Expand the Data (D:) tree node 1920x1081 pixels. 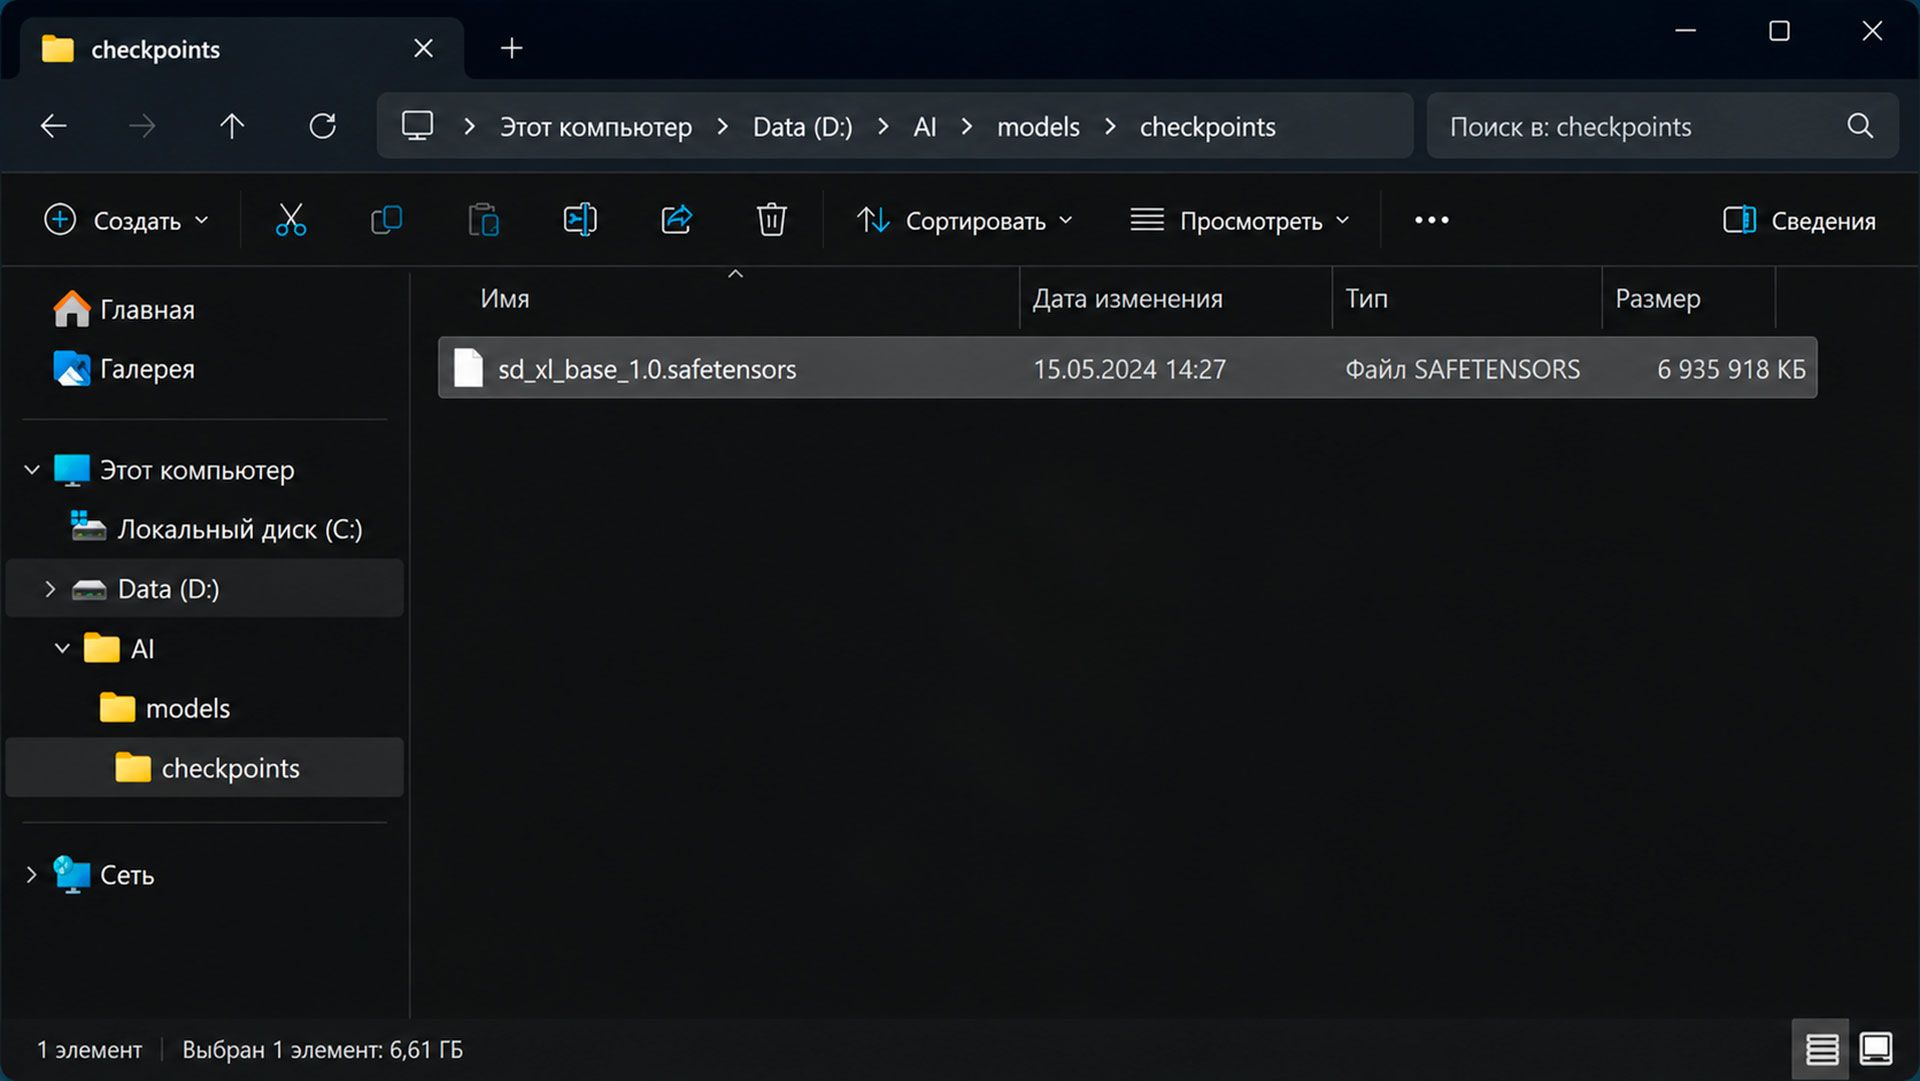pos(50,589)
